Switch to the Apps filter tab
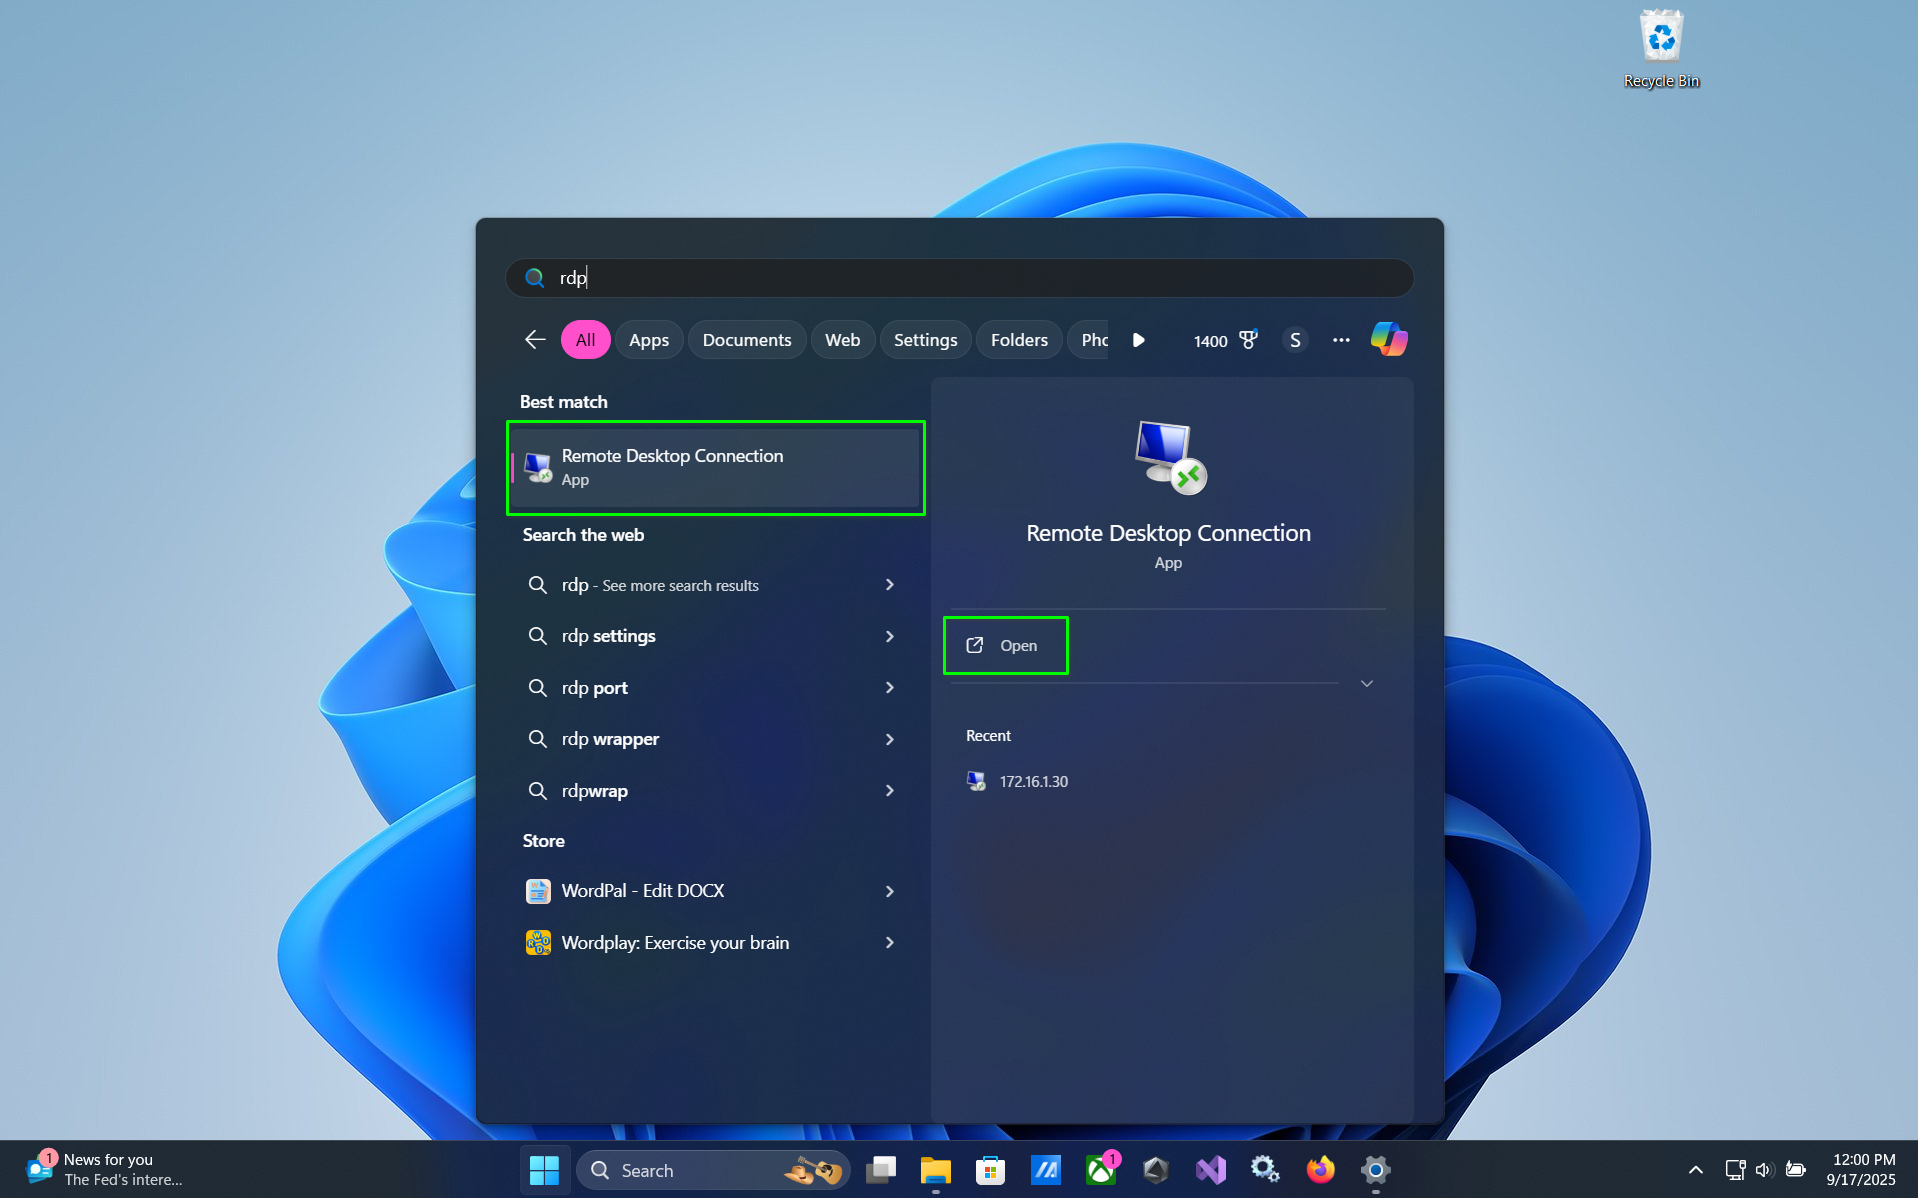 pyautogui.click(x=648, y=340)
